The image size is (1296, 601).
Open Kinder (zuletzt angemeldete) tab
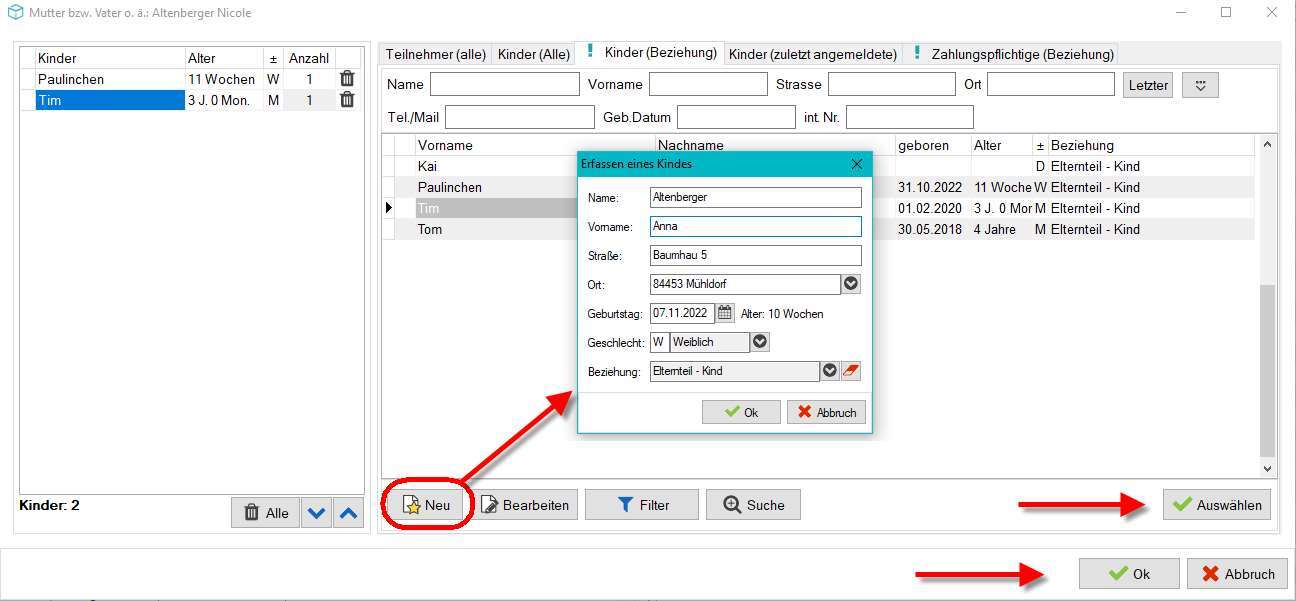point(812,54)
